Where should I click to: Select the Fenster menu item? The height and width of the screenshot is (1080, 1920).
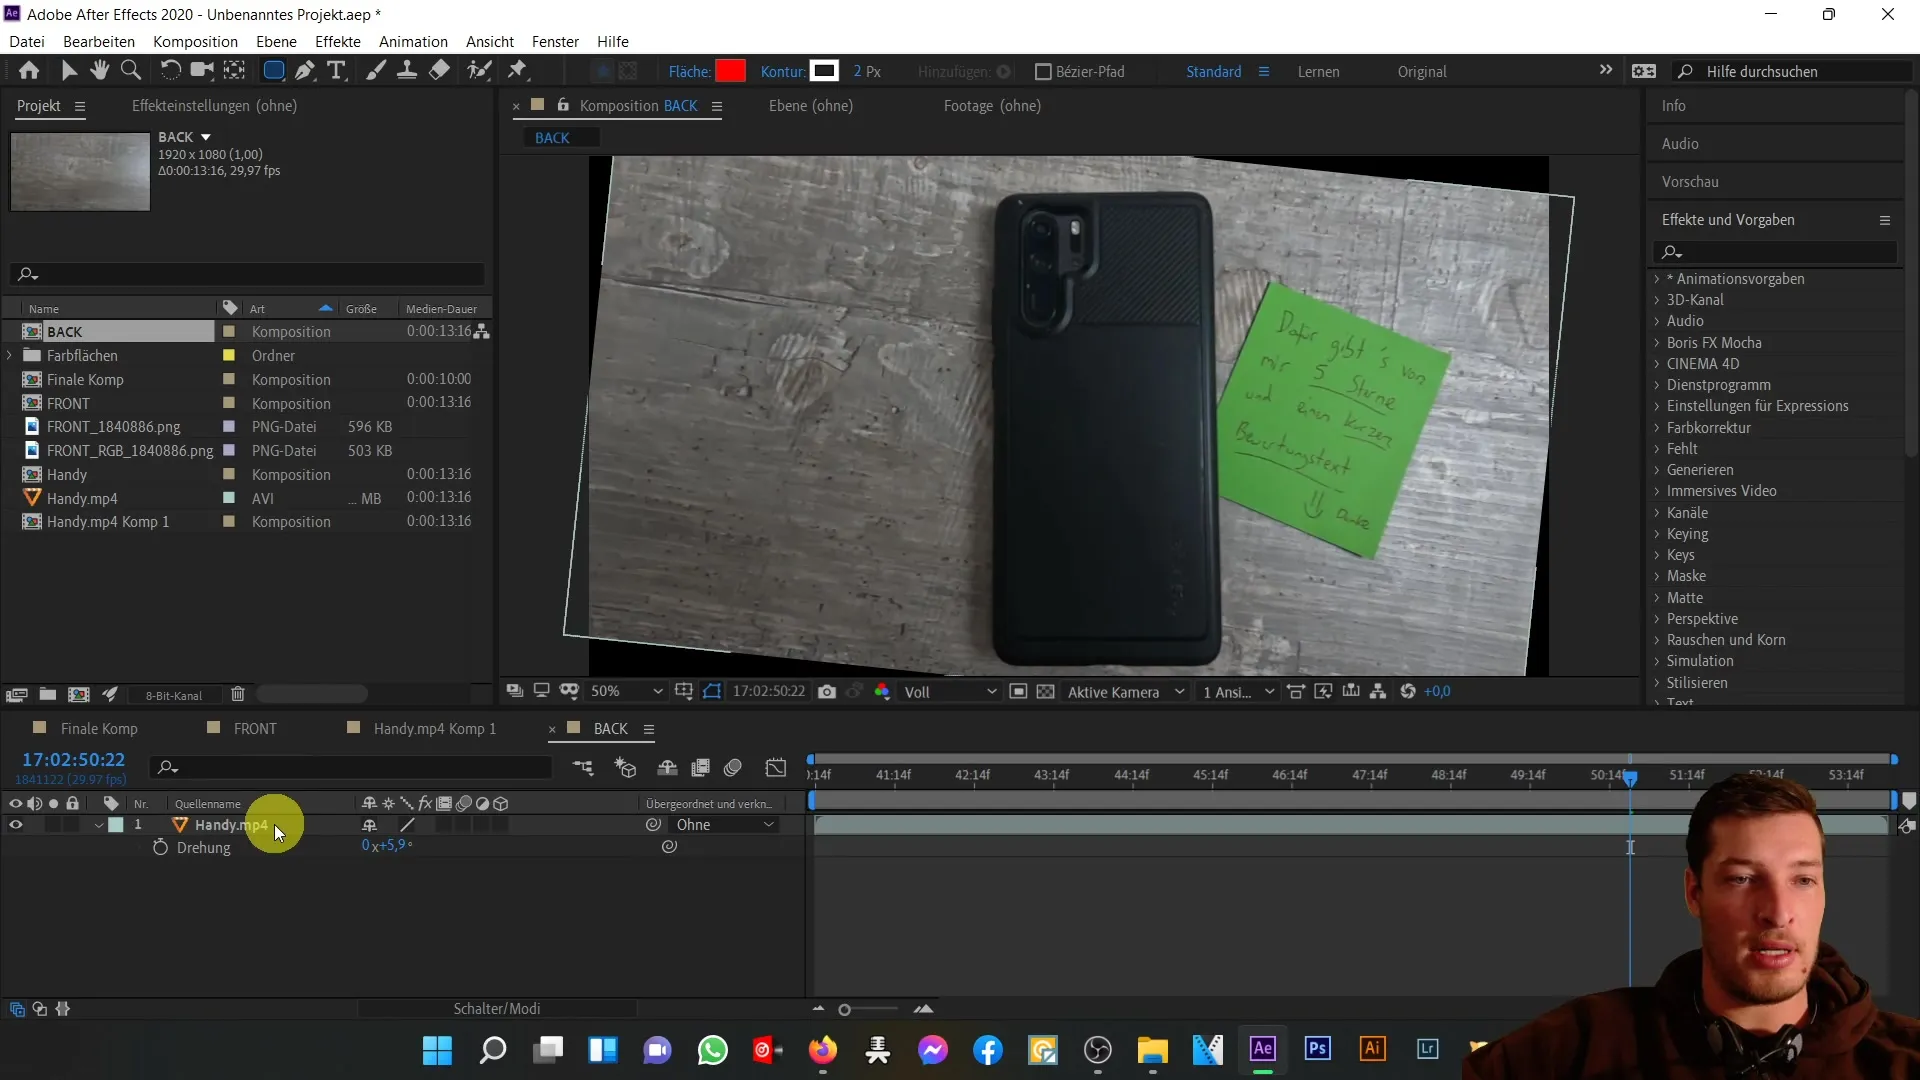point(554,41)
